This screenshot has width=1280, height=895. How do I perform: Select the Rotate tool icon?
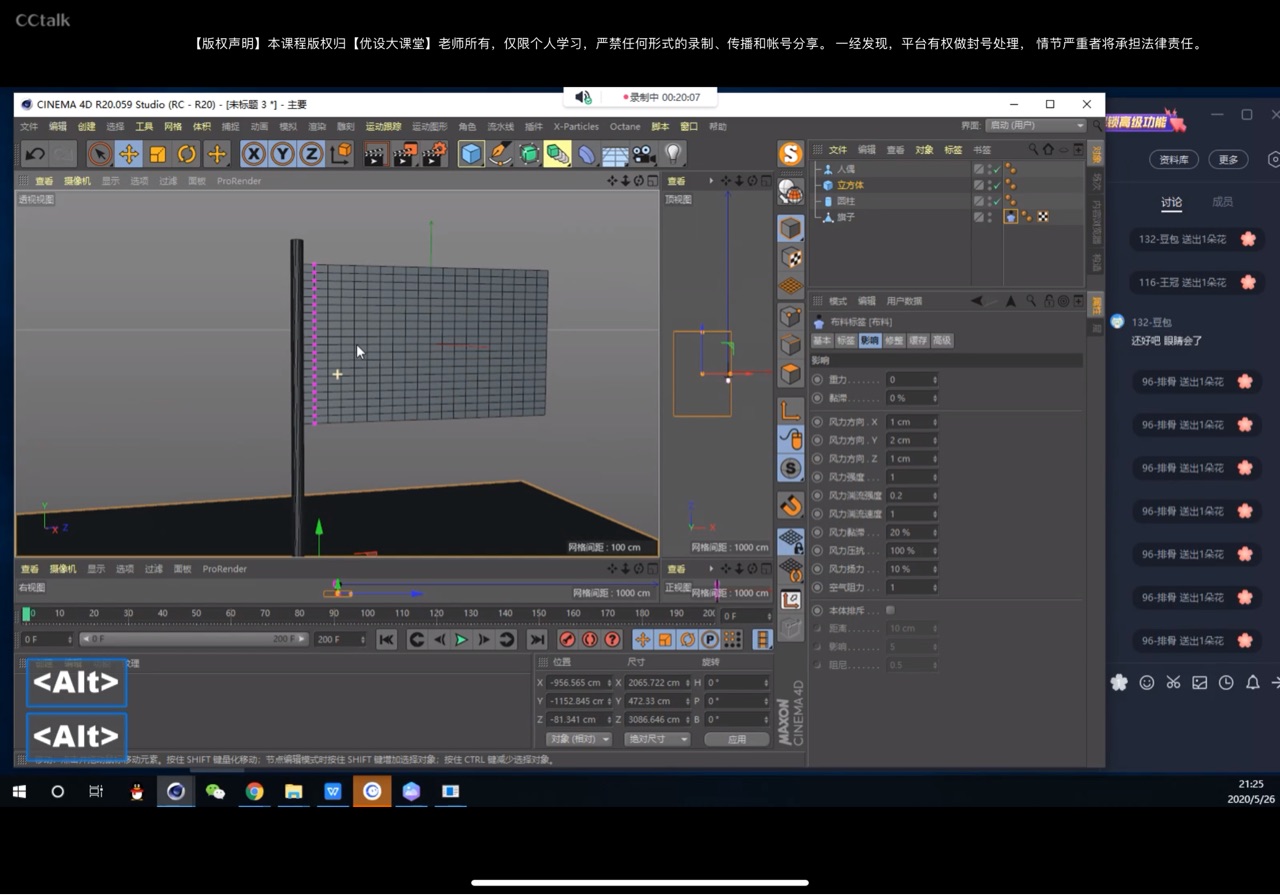point(187,154)
